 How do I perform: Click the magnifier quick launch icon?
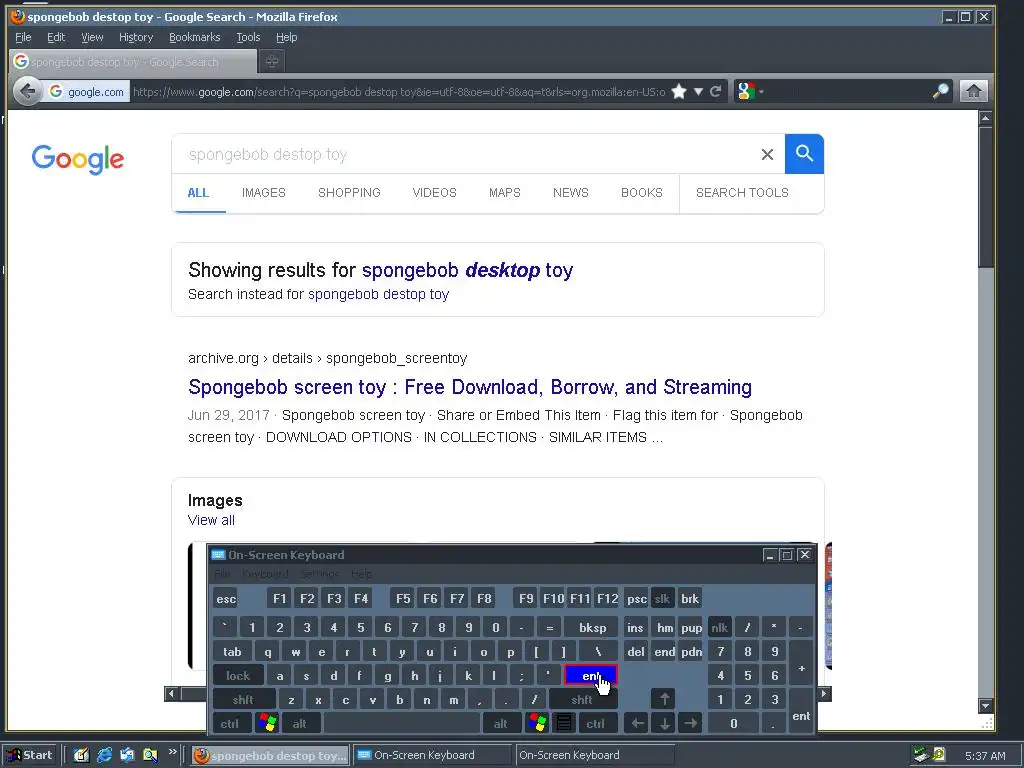[x=150, y=755]
